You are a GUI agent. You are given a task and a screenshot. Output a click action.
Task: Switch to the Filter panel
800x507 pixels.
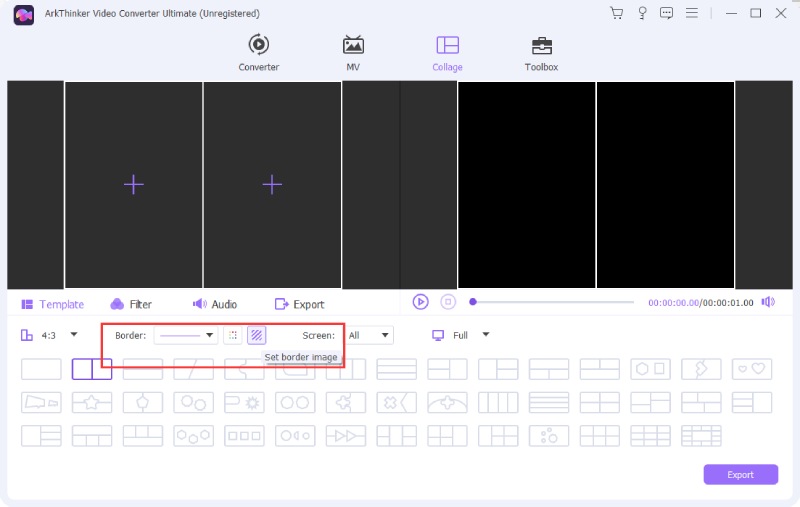click(x=131, y=305)
